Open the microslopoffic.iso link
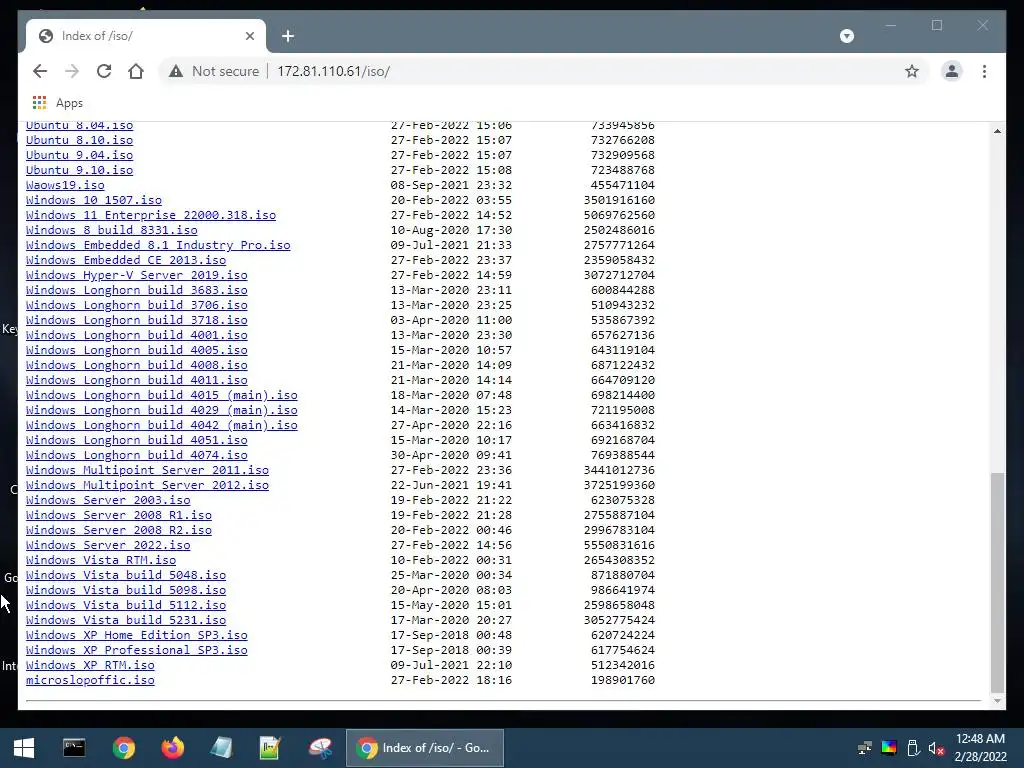Image resolution: width=1024 pixels, height=768 pixels. tap(90, 680)
